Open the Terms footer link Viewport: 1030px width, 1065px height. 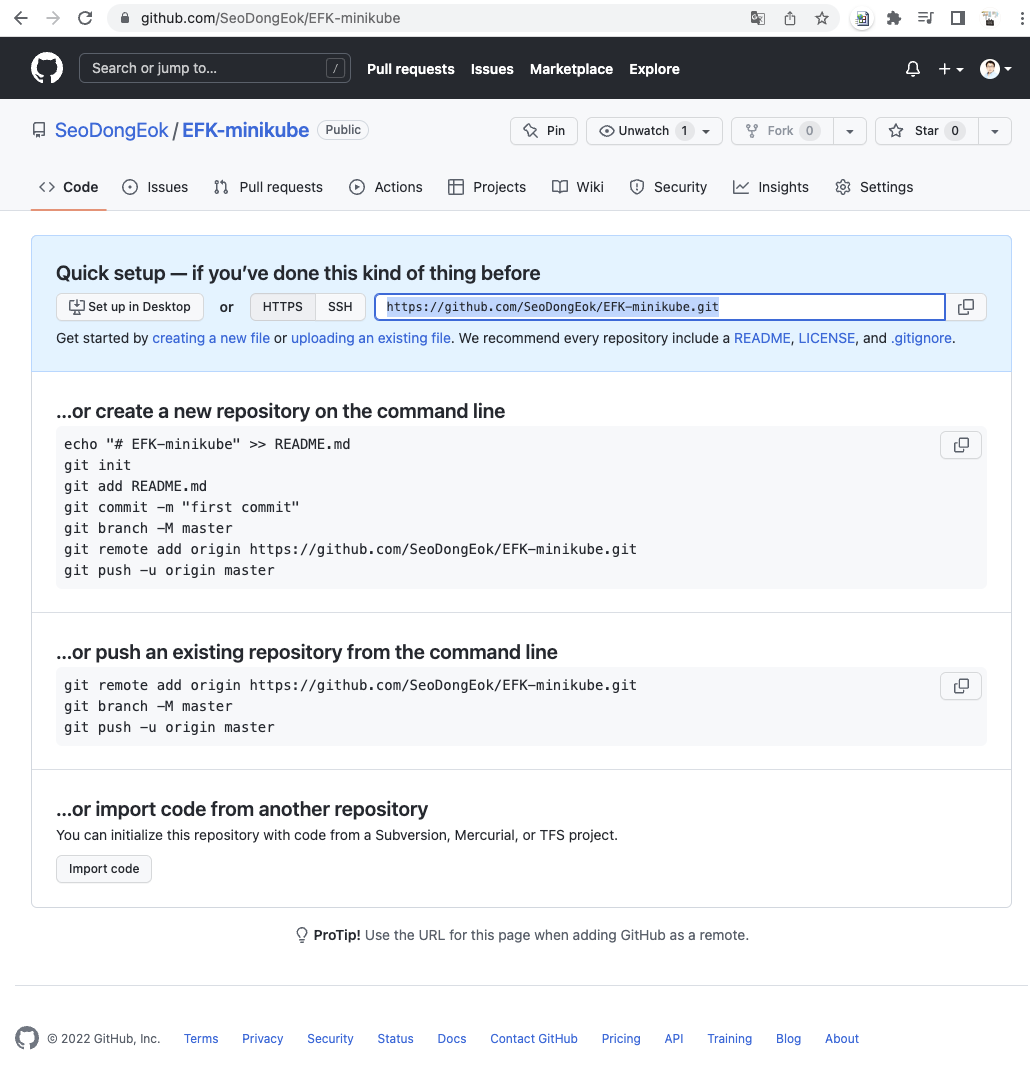(x=201, y=1039)
